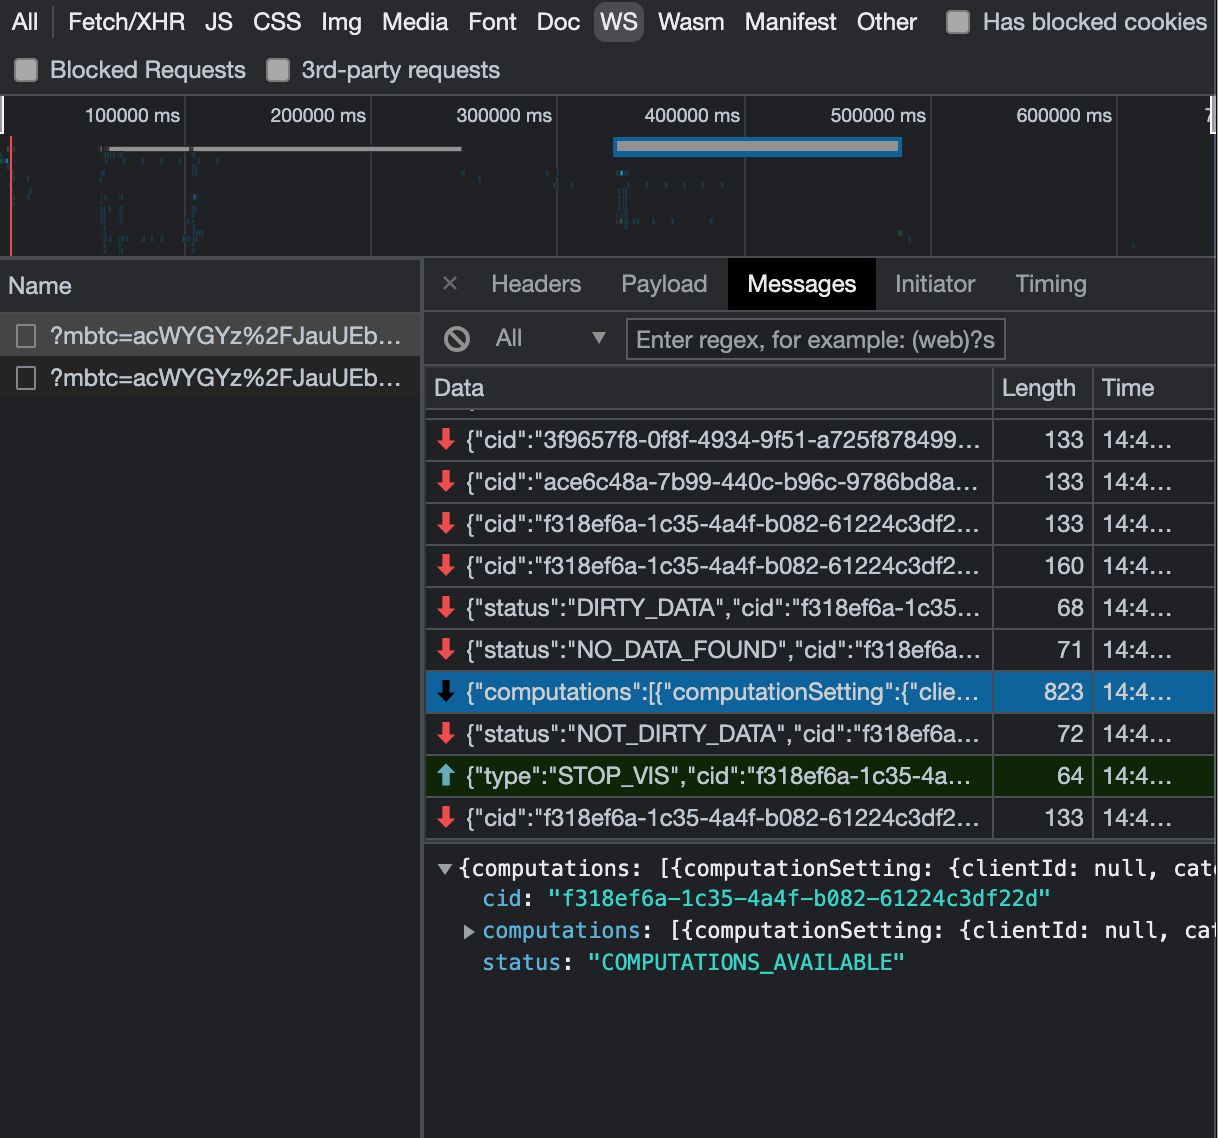This screenshot has width=1218, height=1138.
Task: Close the request details panel
Action: (450, 284)
